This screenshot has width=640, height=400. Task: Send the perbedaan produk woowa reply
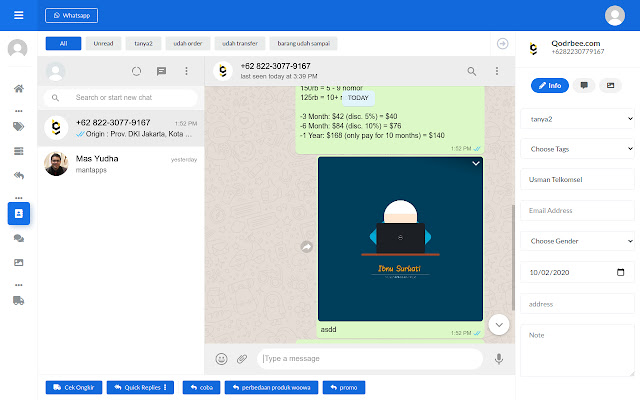click(271, 387)
